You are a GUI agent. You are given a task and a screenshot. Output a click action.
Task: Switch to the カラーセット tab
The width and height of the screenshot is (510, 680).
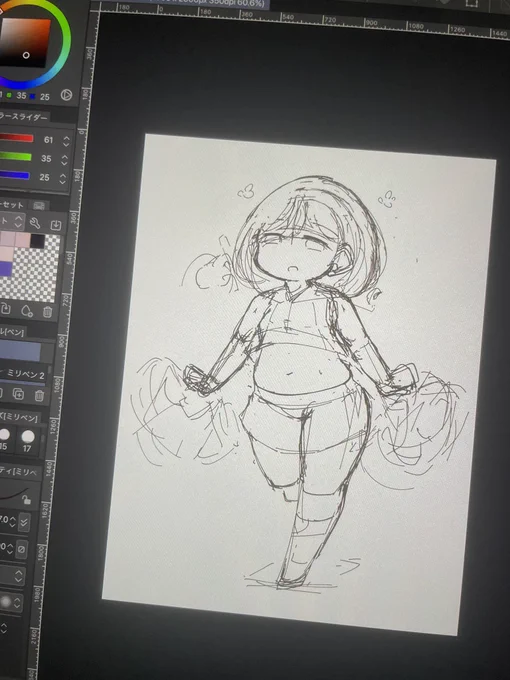pos(12,204)
